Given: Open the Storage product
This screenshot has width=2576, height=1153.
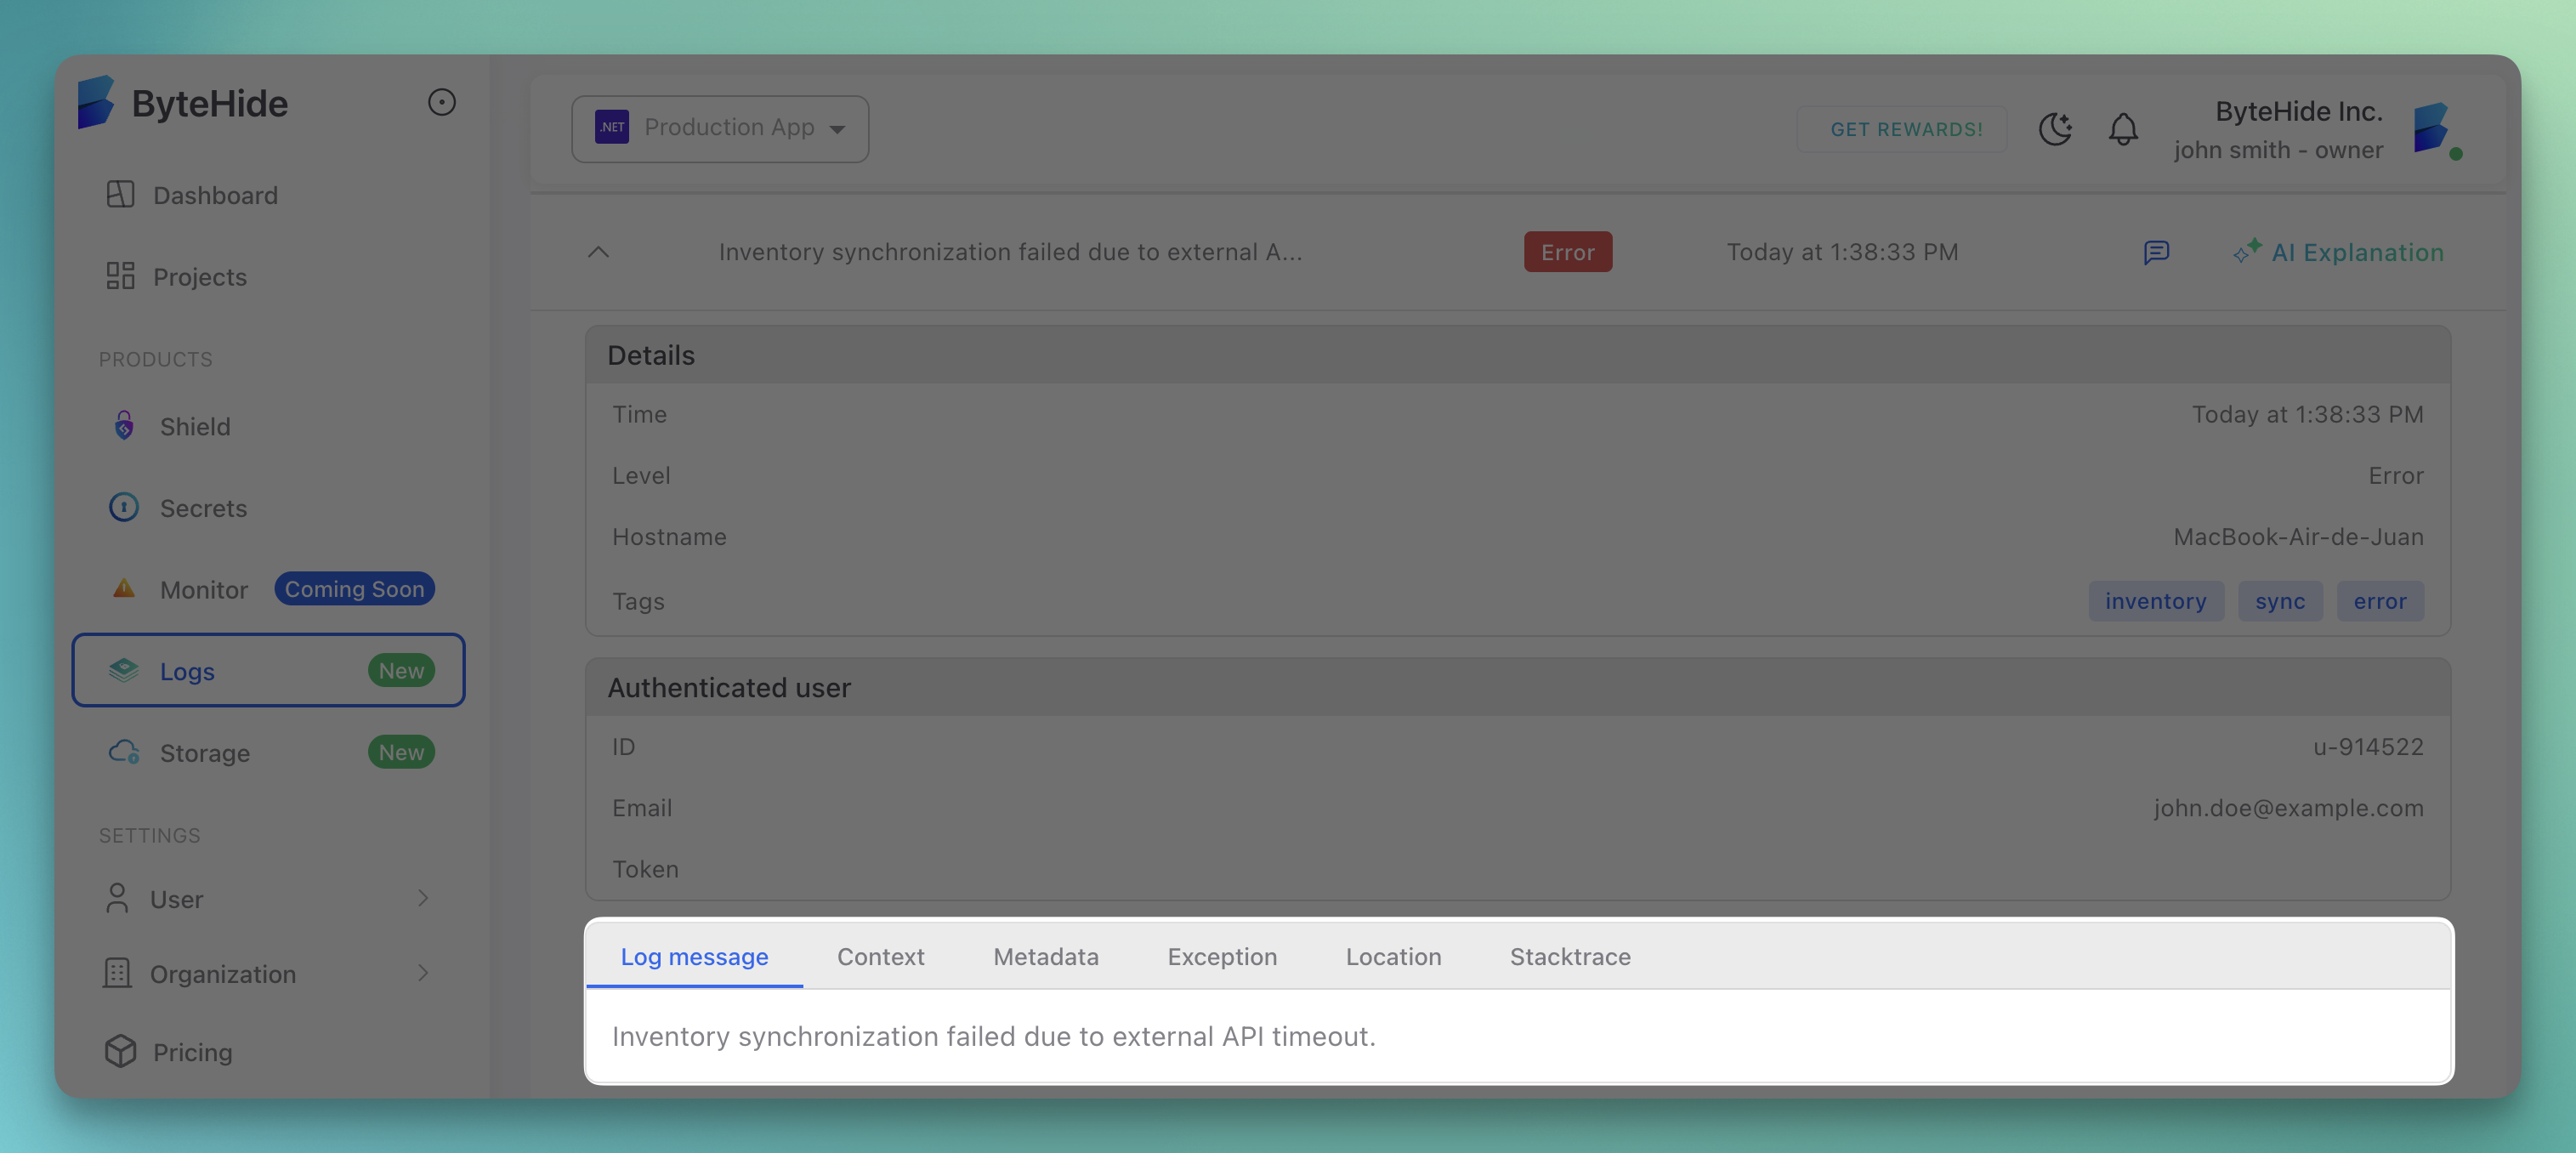Looking at the screenshot, I should (x=205, y=753).
